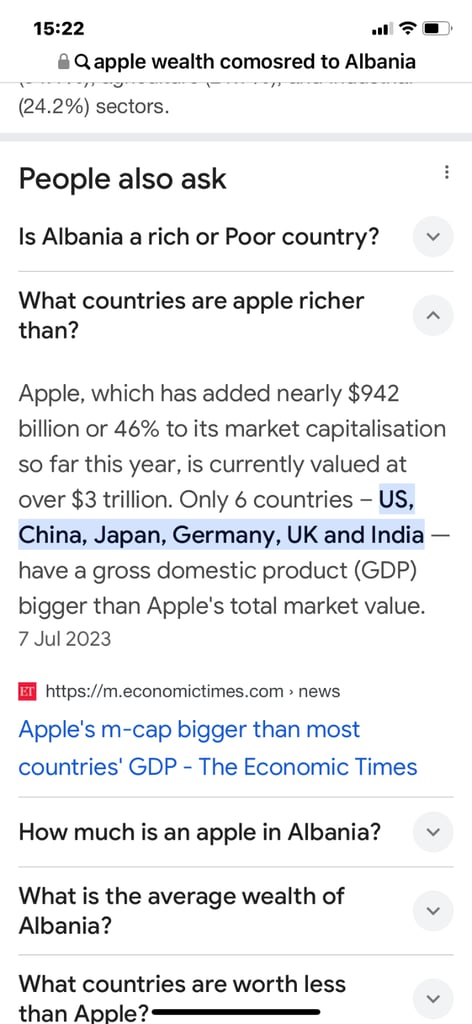Tap the address bar search query text
This screenshot has width=472, height=1024.
click(x=255, y=62)
